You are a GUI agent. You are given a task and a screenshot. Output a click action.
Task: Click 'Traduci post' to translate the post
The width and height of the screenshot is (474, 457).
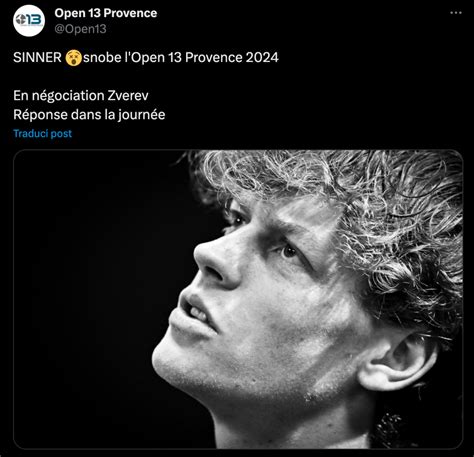42,133
